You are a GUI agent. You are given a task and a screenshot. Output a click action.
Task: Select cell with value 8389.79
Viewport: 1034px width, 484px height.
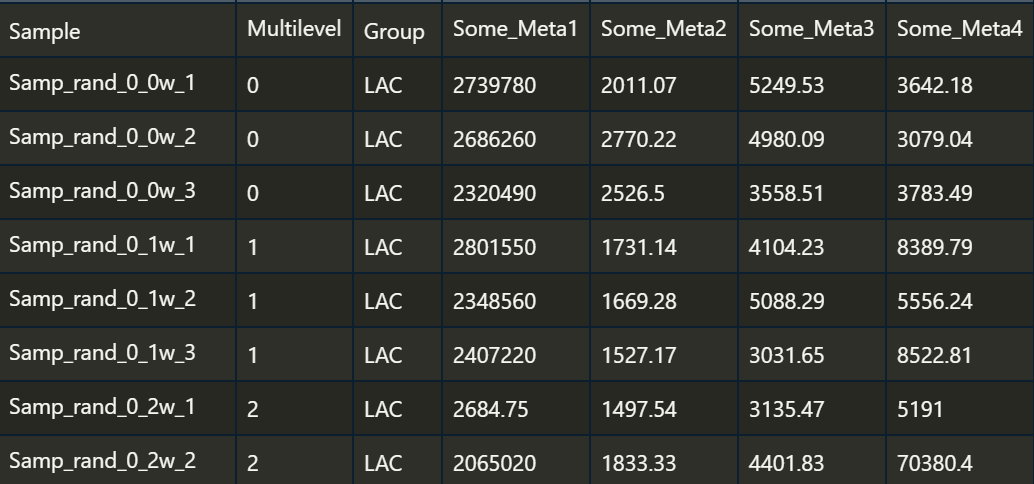pos(961,247)
